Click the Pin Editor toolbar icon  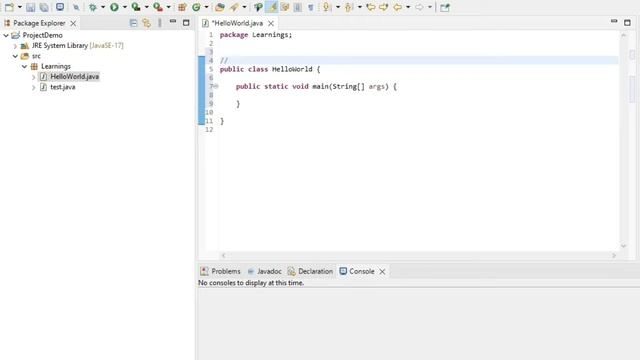pos(444,7)
